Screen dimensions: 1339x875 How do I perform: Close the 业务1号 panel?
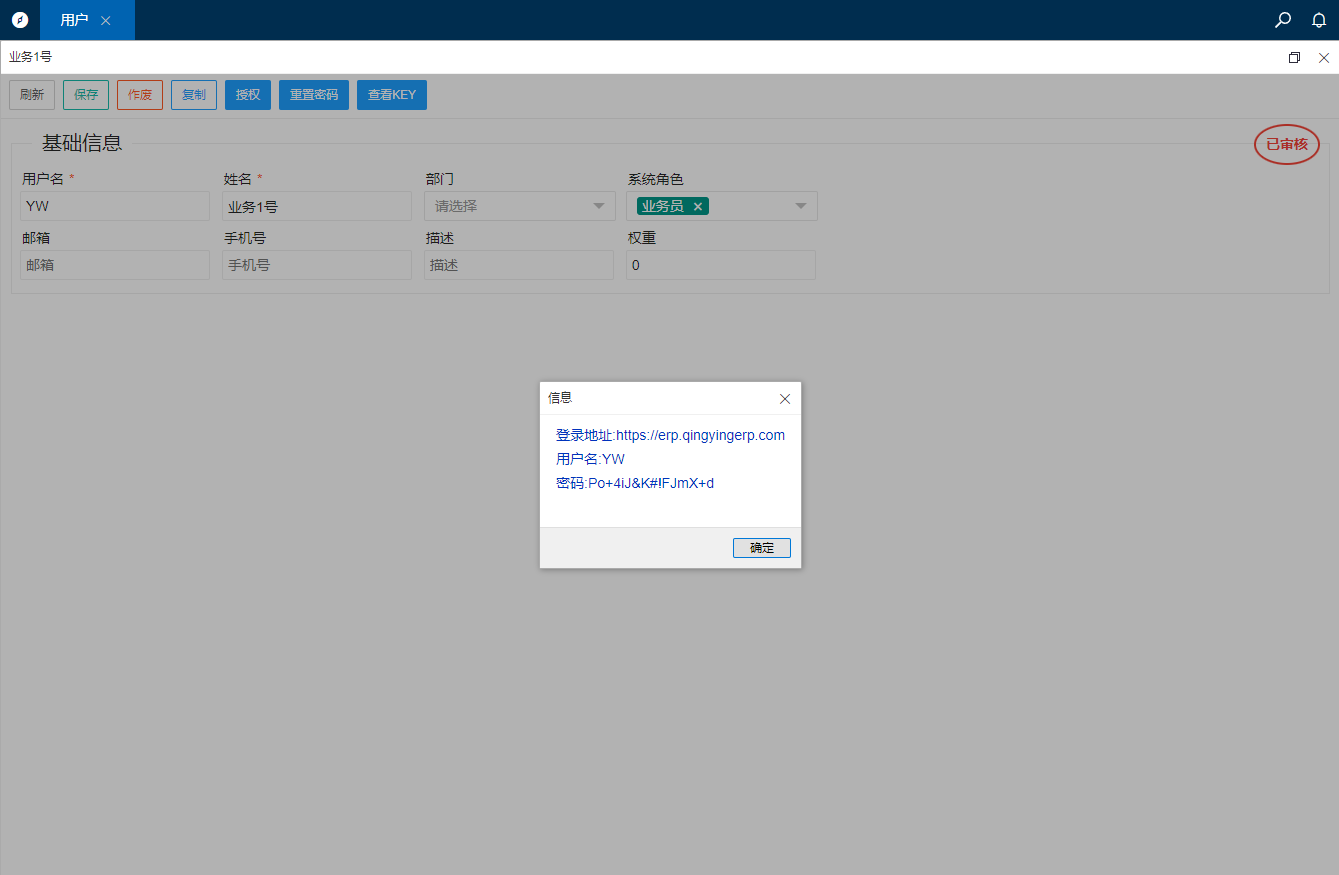1323,58
